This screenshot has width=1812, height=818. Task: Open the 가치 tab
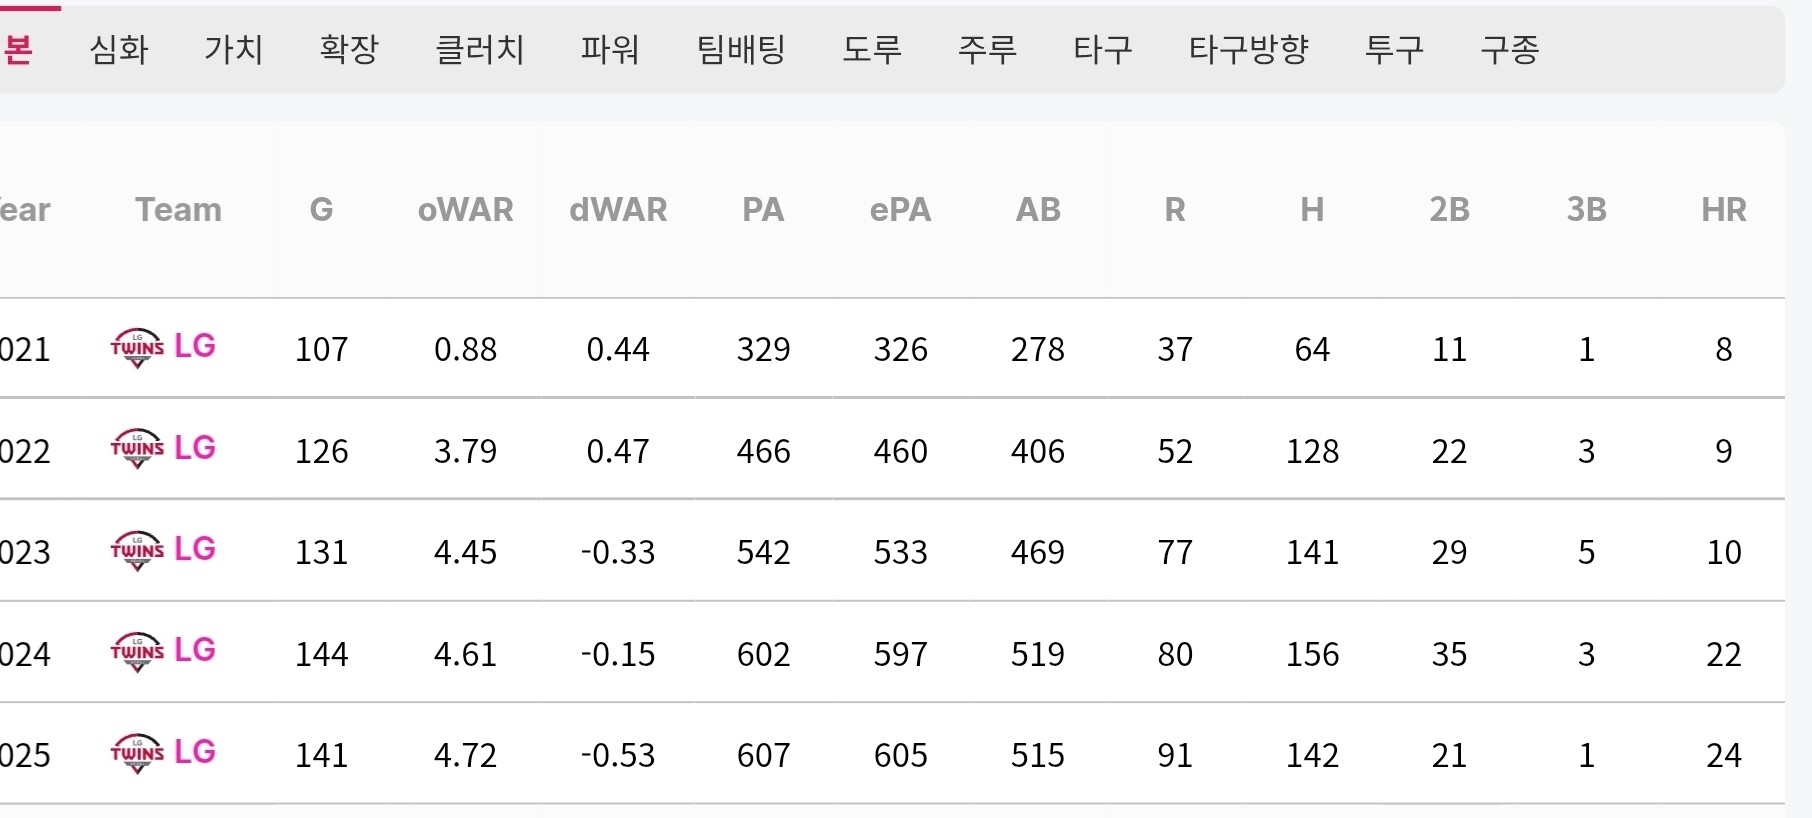click(x=234, y=49)
